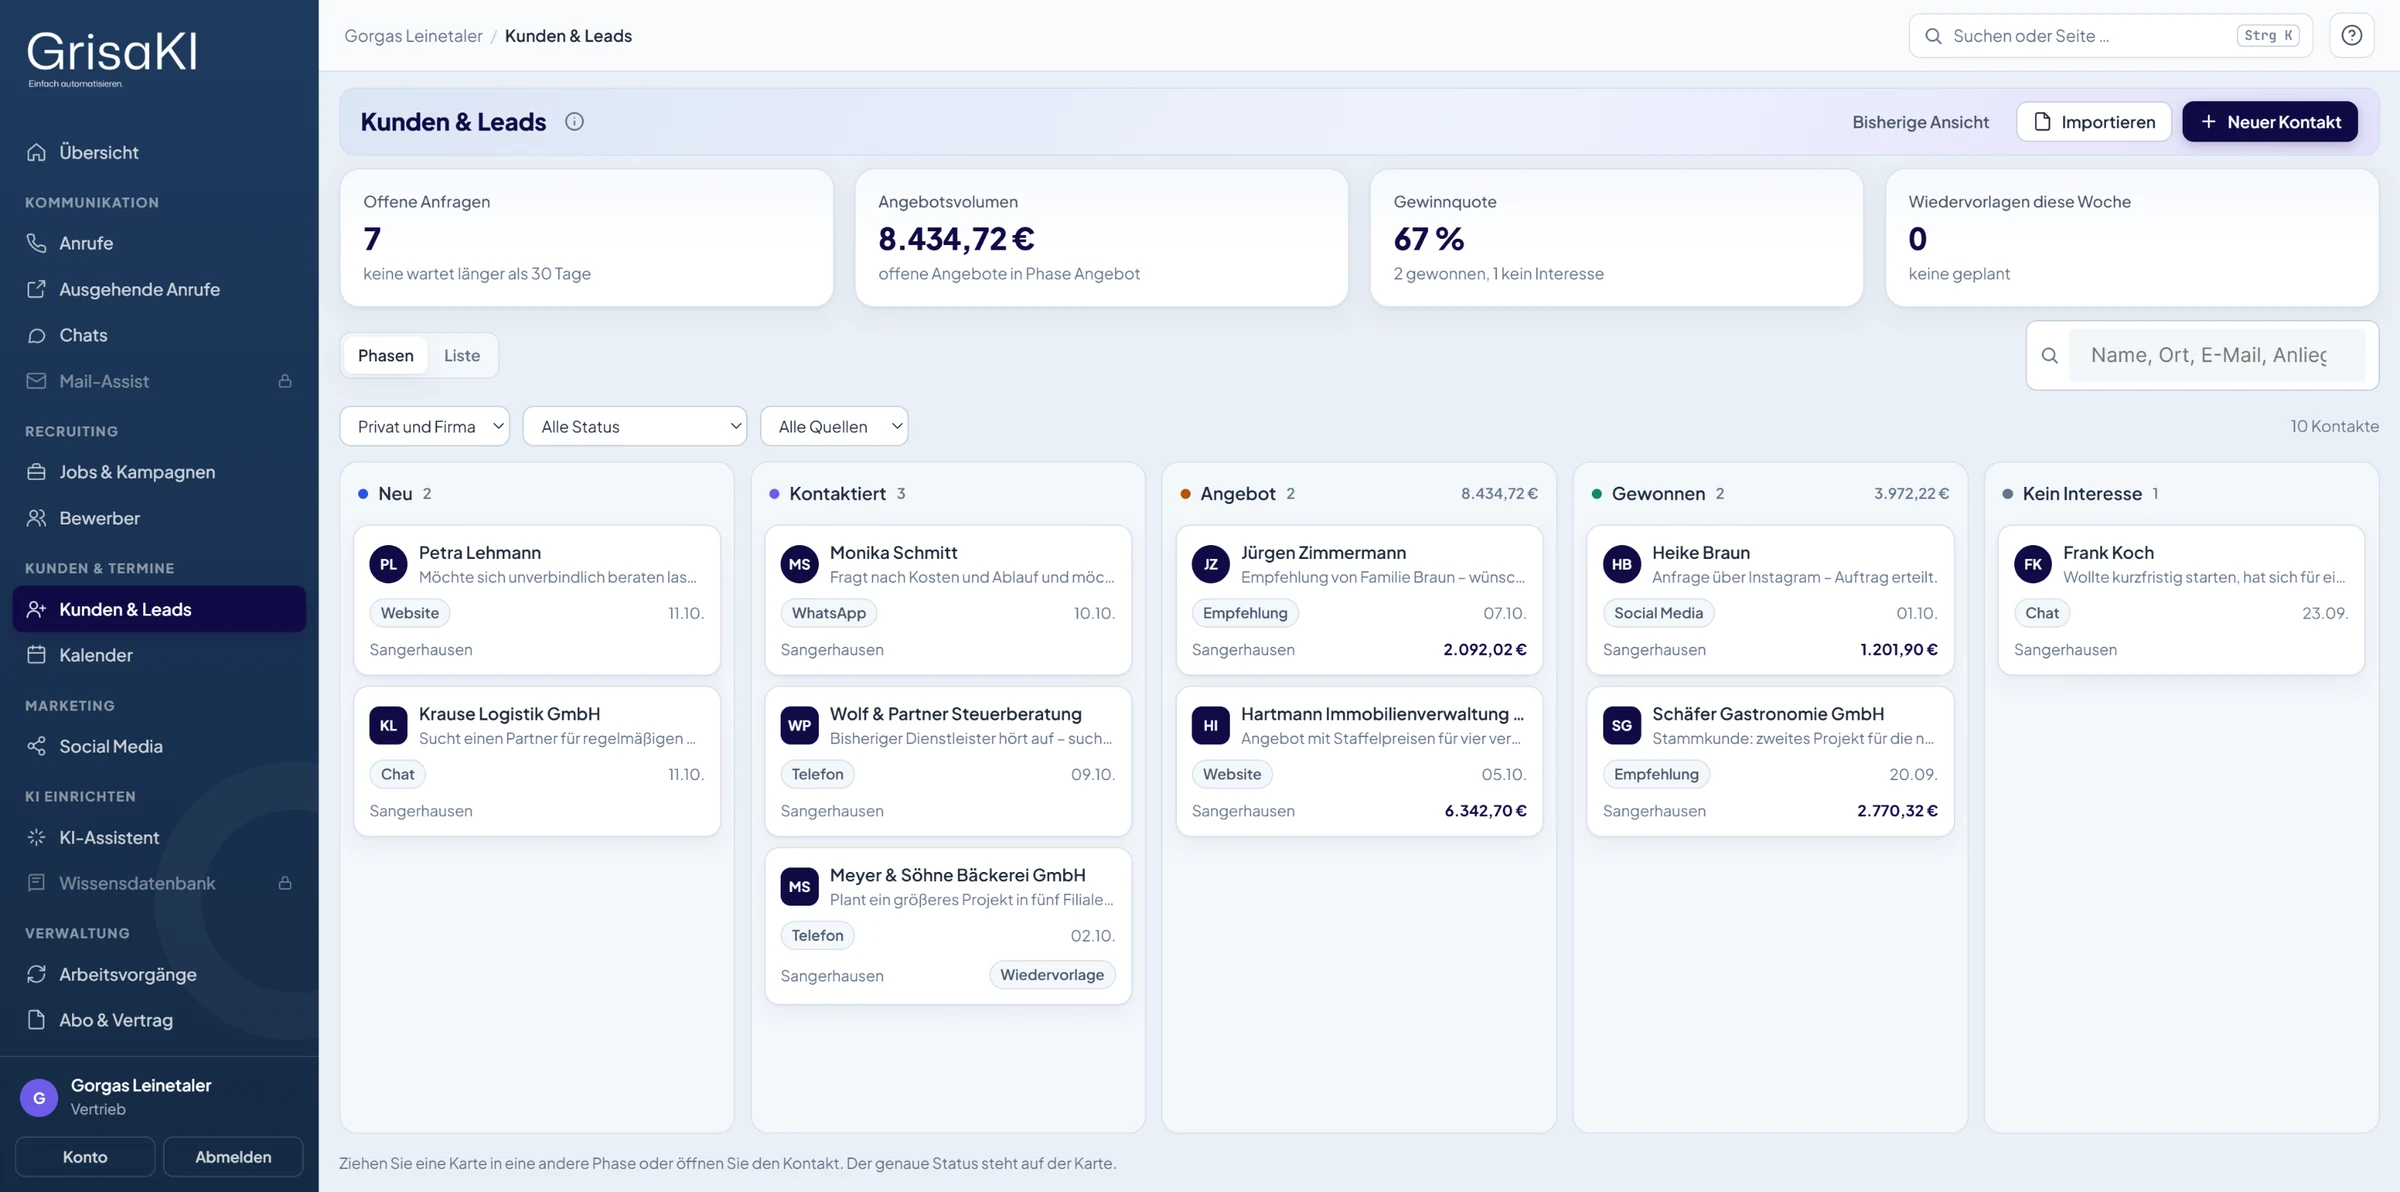Click the KI-Assistent sparkle icon
The height and width of the screenshot is (1192, 2400).
[x=36, y=837]
